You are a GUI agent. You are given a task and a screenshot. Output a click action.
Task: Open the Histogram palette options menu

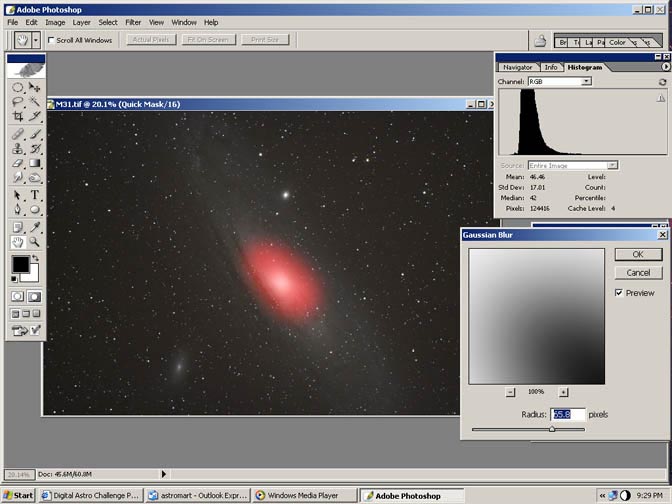[x=666, y=67]
